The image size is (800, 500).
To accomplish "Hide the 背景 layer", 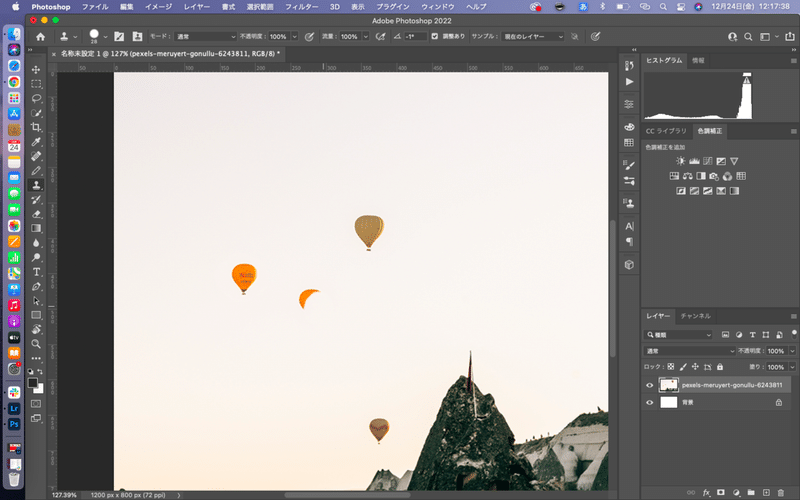I will 649,403.
